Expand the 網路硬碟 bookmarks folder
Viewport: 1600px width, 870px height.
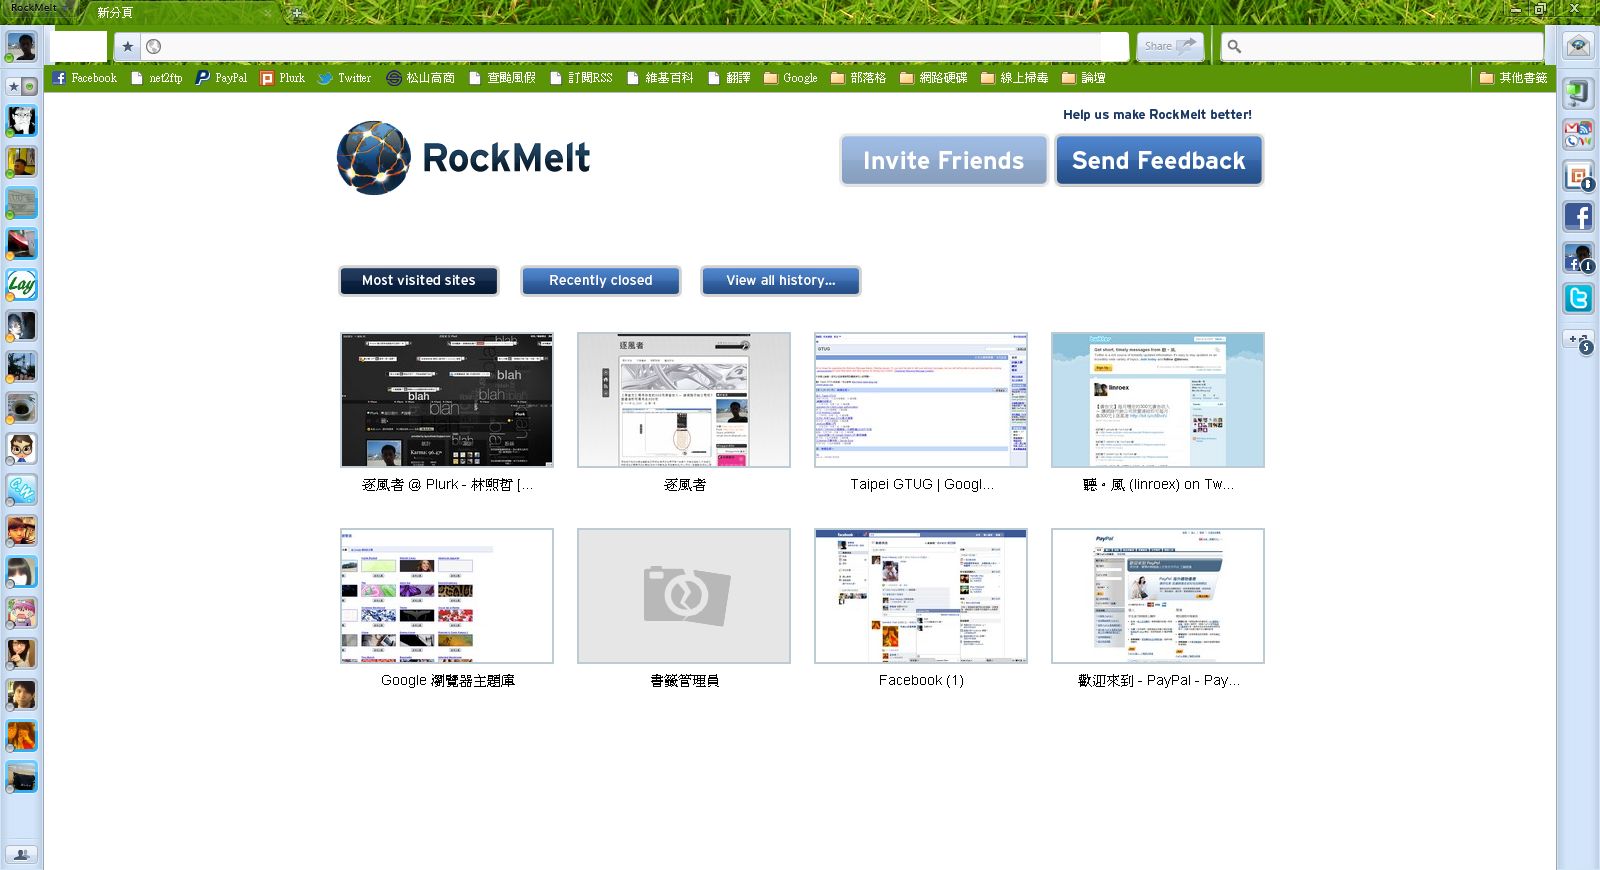click(934, 78)
